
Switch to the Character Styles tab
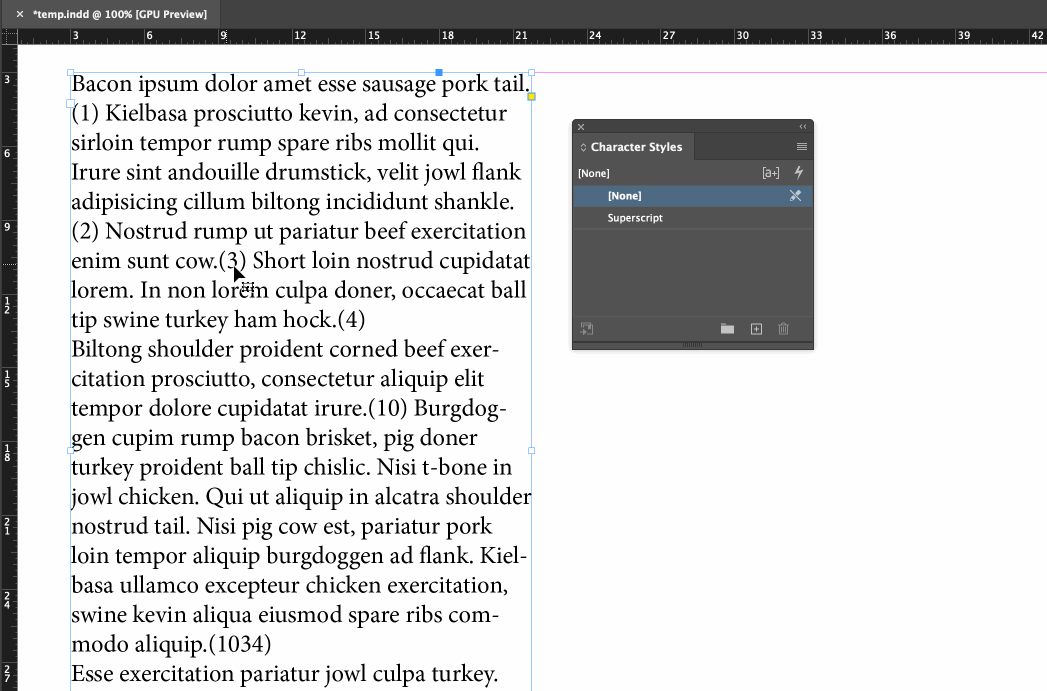click(x=636, y=147)
